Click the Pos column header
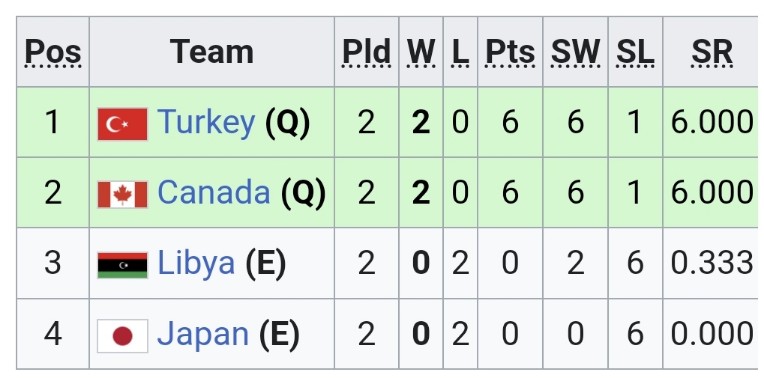Image resolution: width=764 pixels, height=378 pixels. (x=53, y=52)
